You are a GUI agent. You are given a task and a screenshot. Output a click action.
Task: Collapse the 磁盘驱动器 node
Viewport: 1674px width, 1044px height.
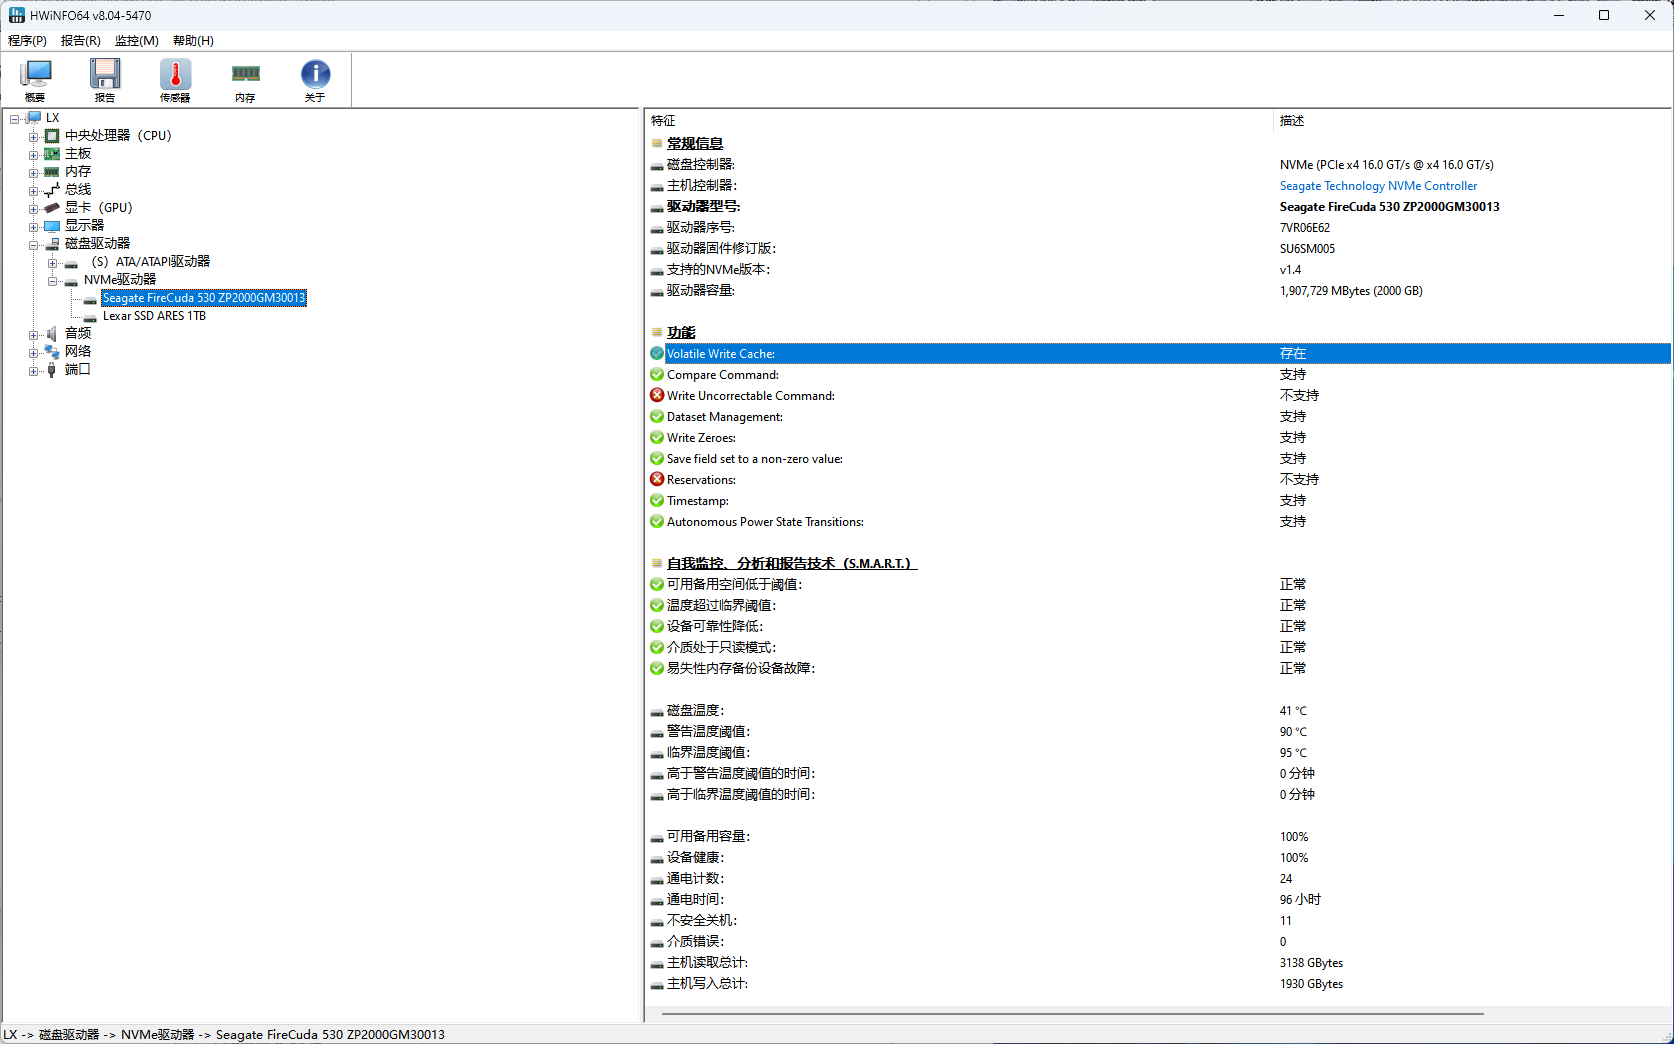coord(33,244)
